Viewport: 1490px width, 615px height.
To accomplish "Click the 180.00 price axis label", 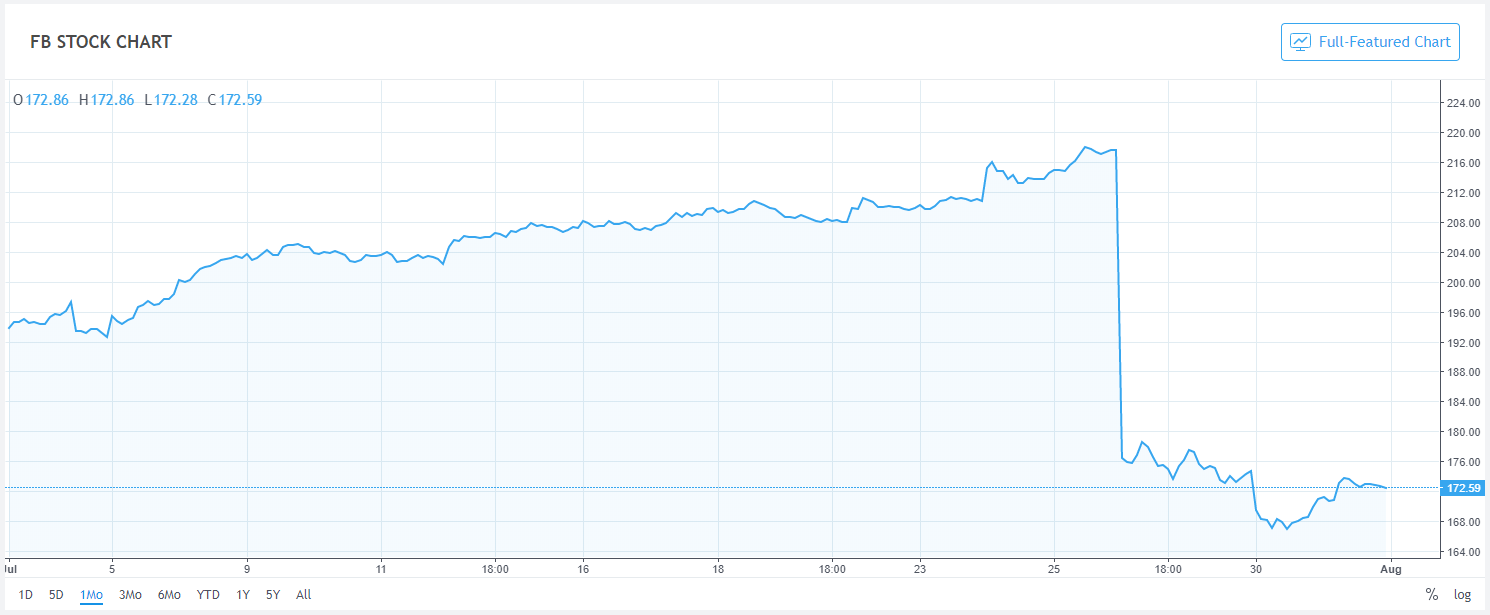I will click(x=1464, y=432).
